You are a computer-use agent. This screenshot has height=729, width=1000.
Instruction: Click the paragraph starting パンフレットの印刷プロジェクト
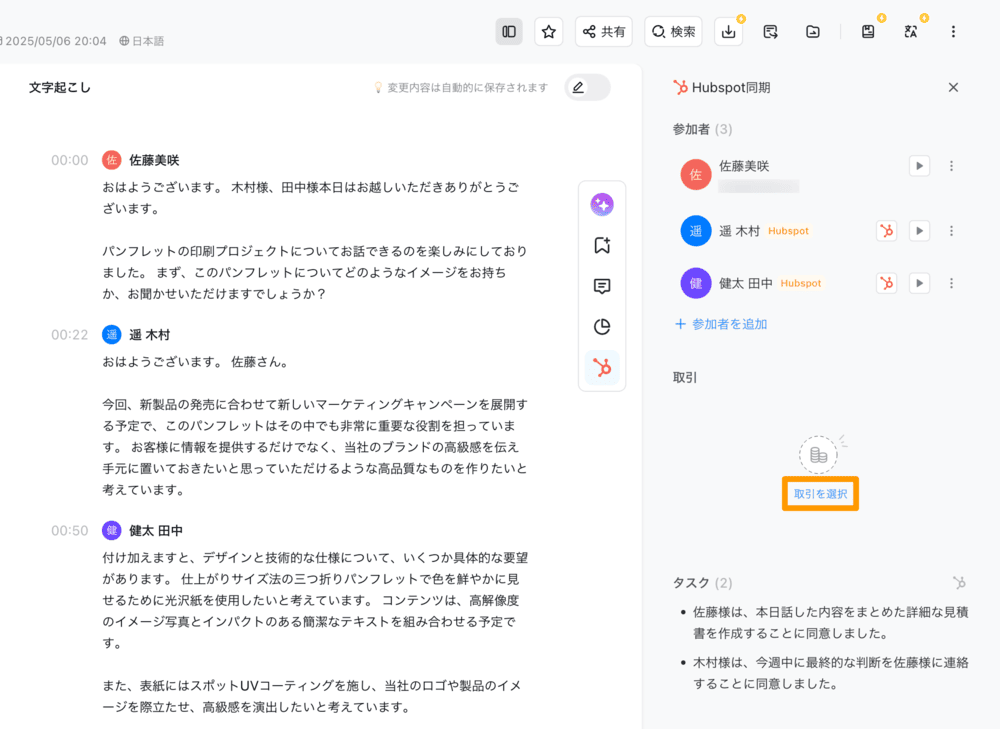[x=315, y=272]
